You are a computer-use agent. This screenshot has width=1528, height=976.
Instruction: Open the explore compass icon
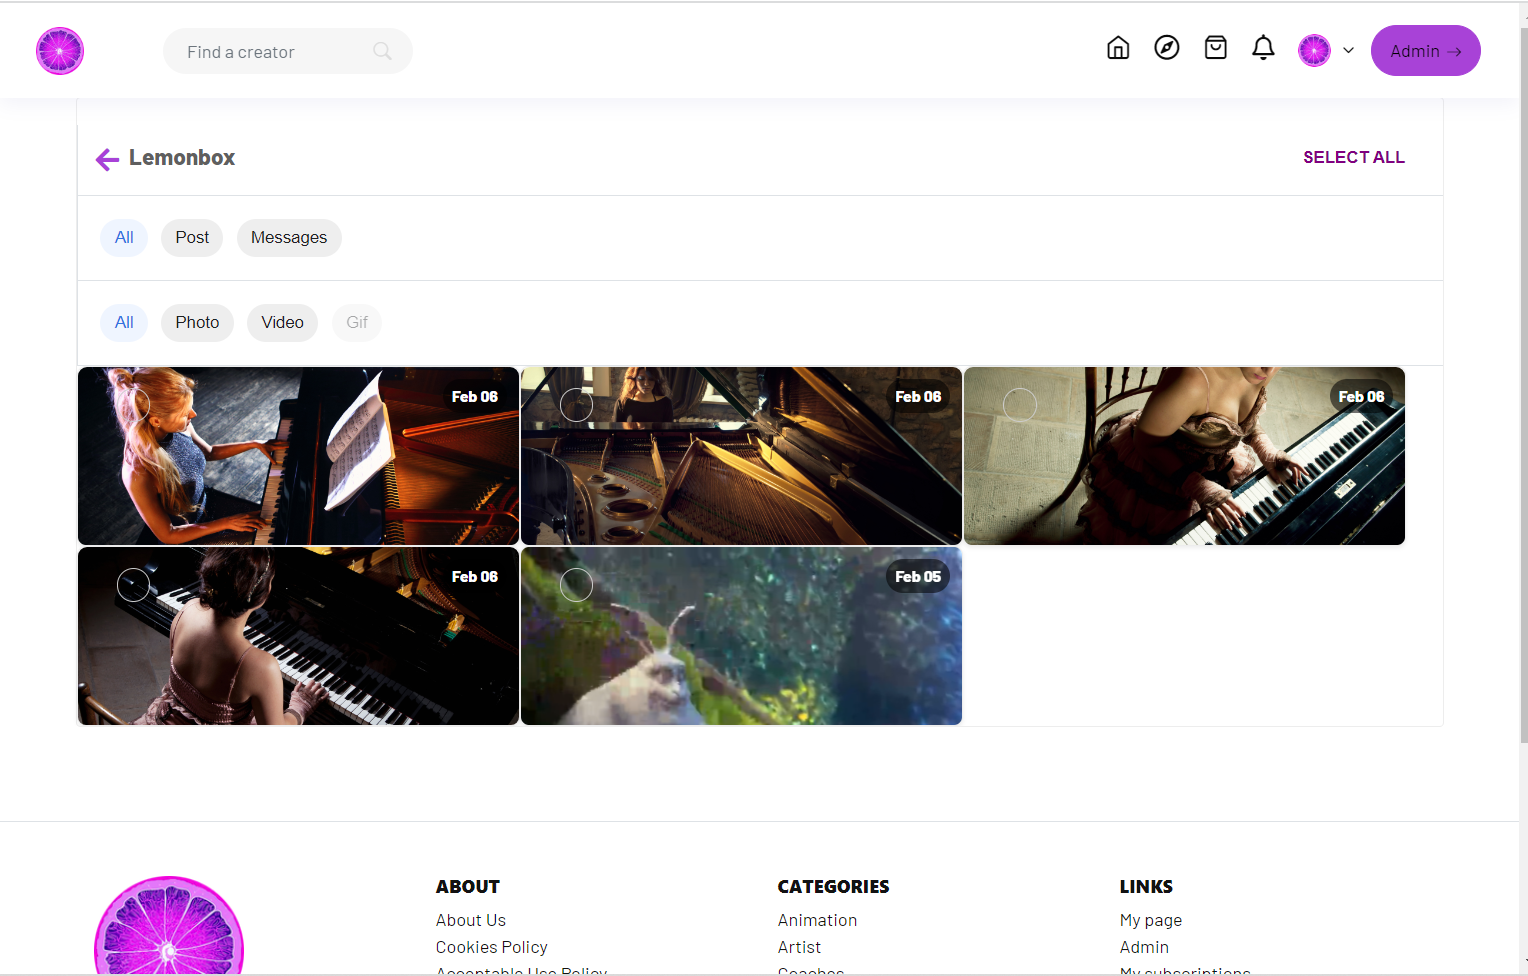point(1166,48)
